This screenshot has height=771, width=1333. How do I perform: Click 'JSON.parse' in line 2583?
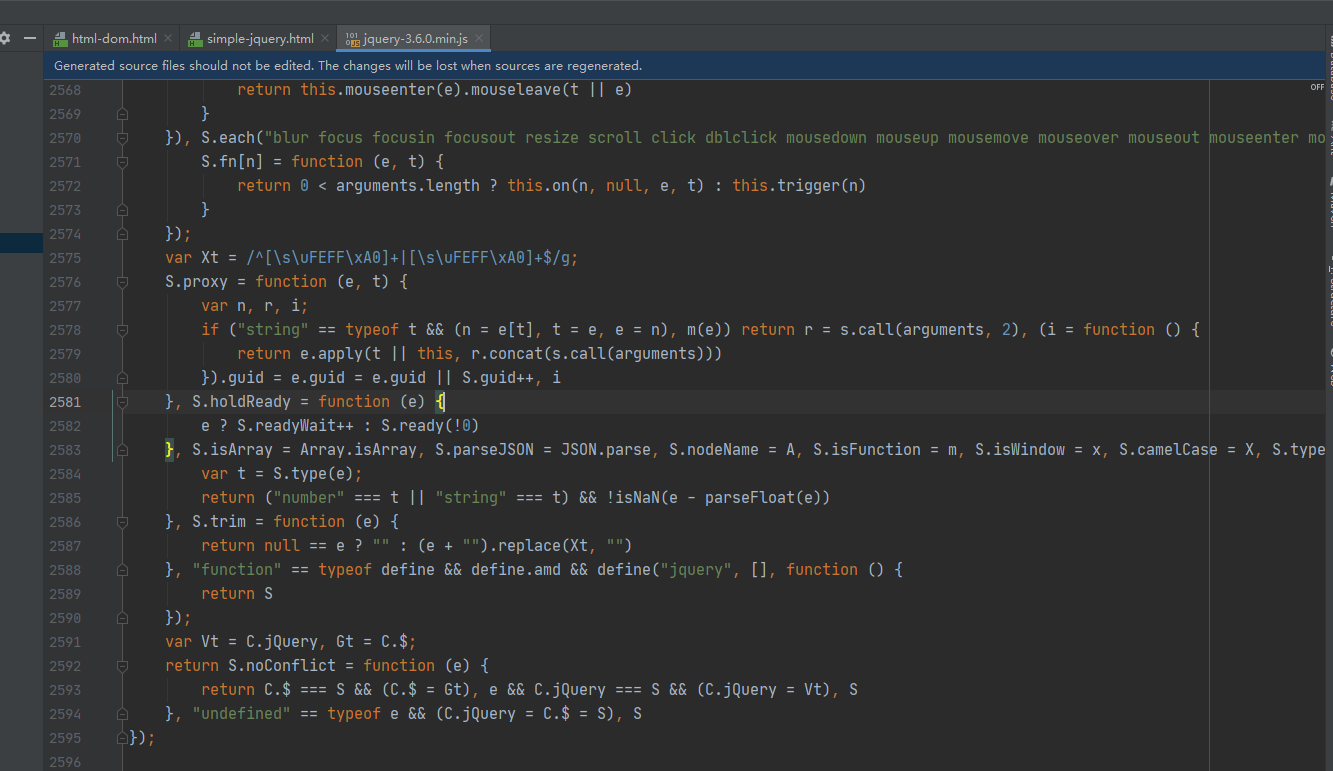tap(606, 450)
